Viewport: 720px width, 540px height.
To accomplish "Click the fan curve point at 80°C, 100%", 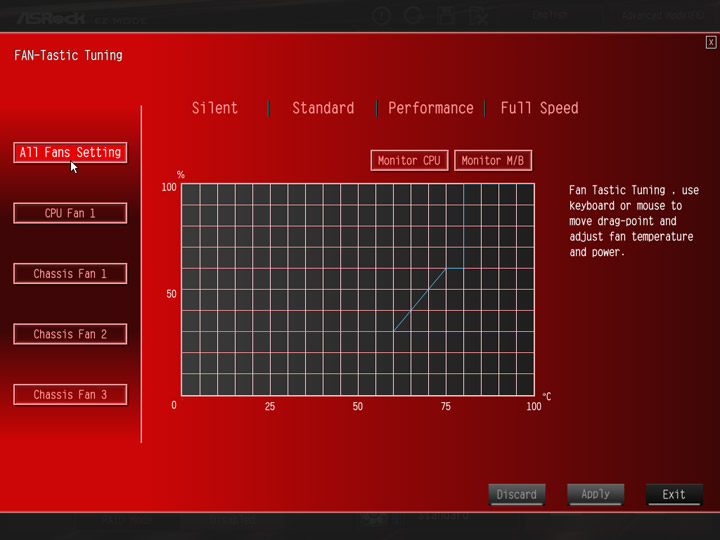I will click(464, 184).
